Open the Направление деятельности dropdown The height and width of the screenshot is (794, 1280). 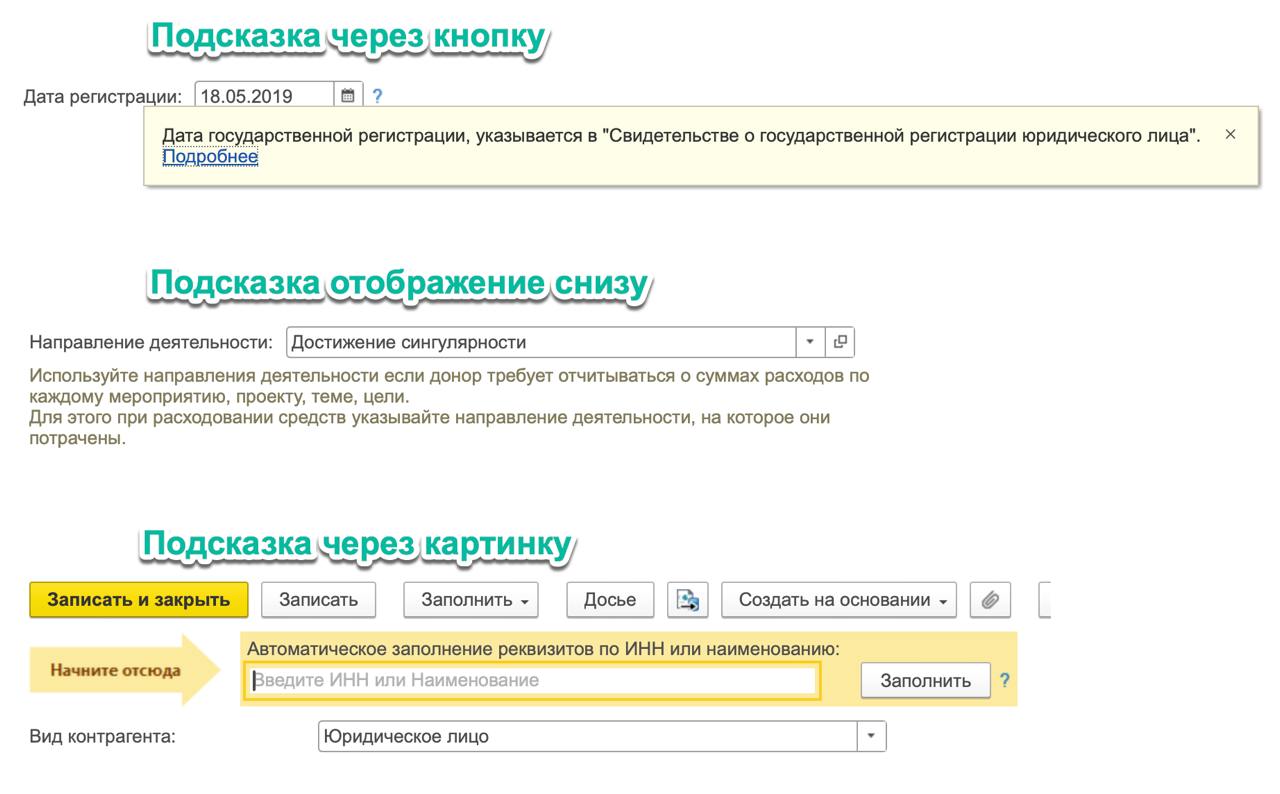[810, 341]
